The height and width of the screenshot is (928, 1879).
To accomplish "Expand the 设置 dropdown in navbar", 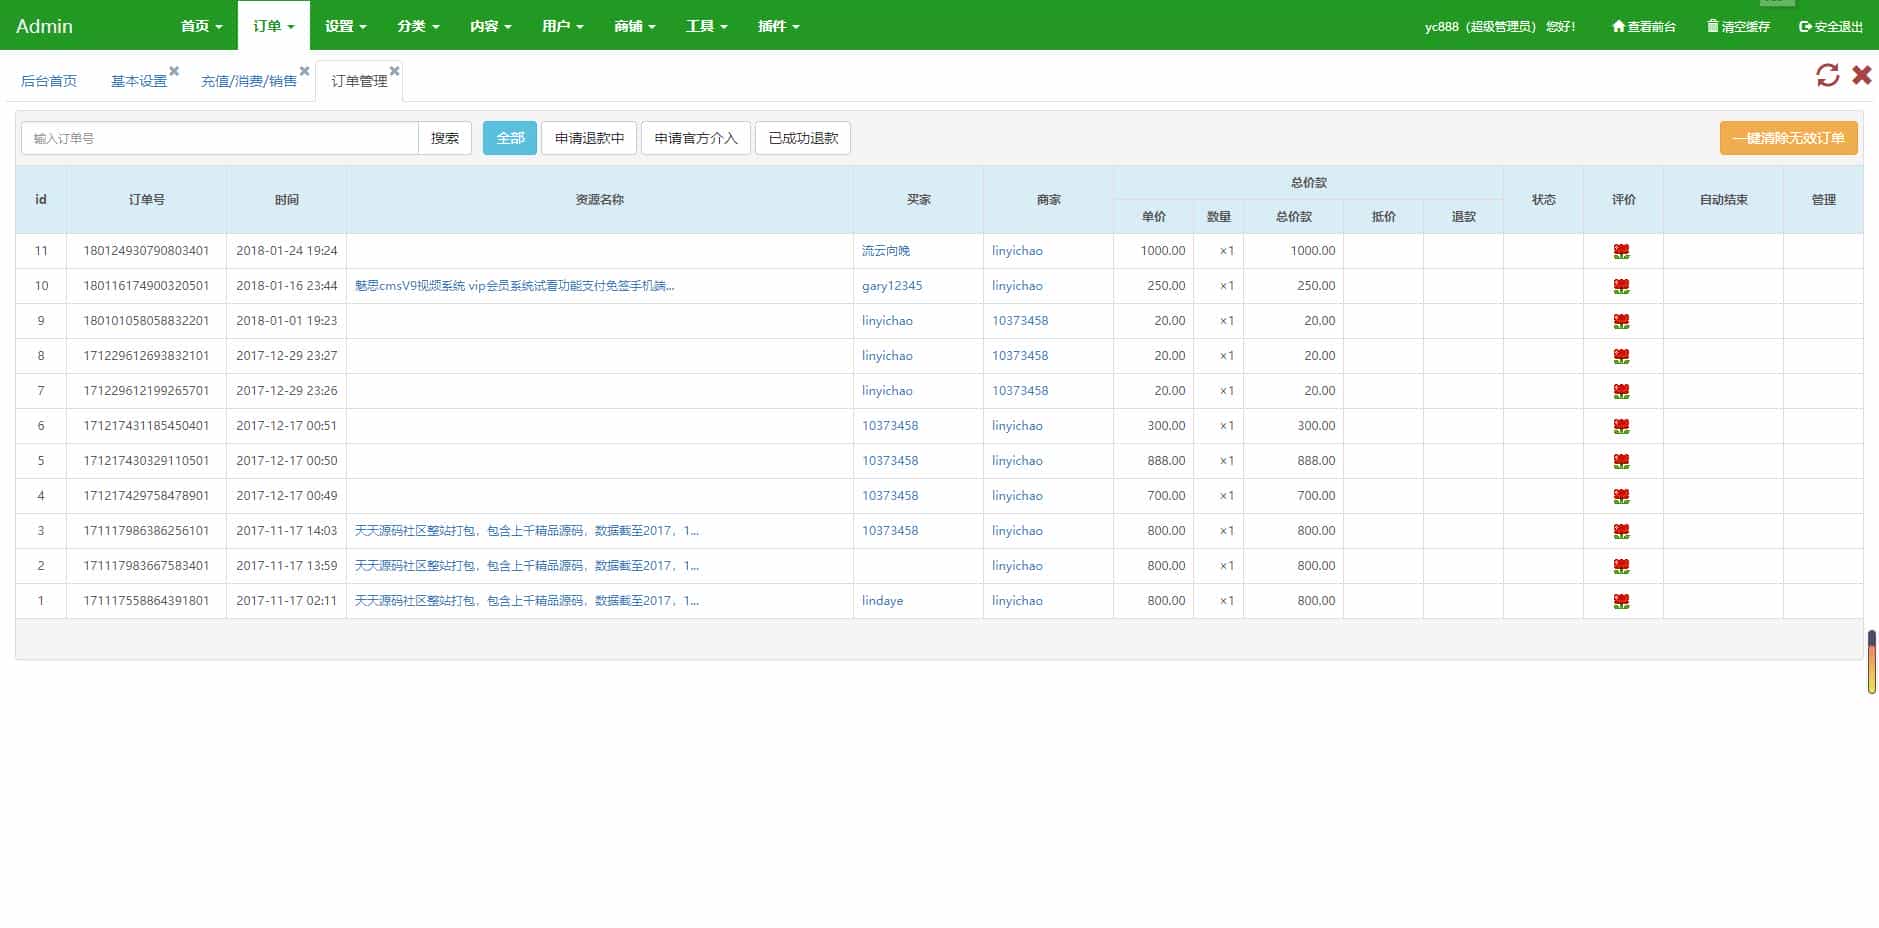I will tap(345, 26).
